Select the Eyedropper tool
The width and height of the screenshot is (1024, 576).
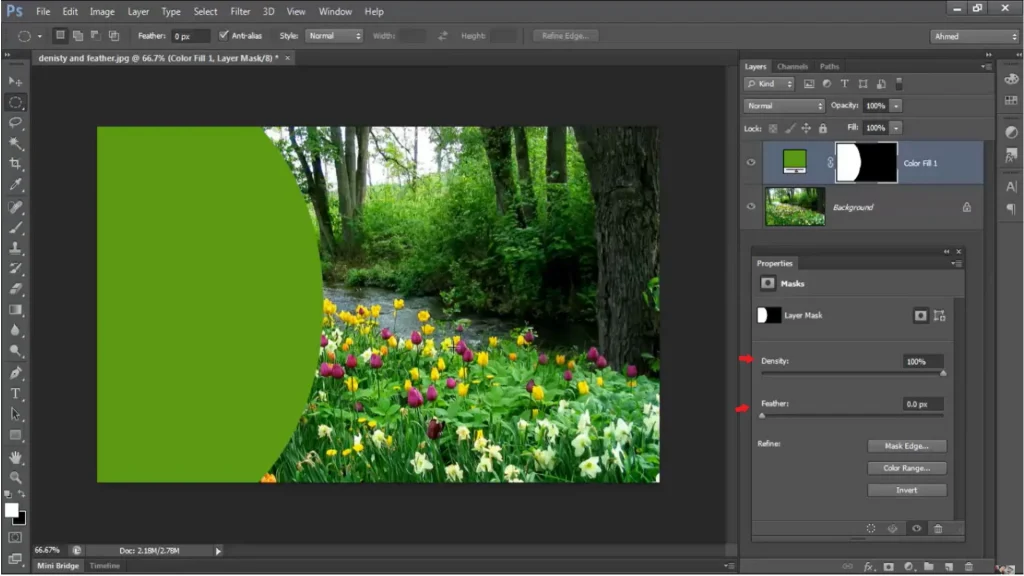coord(16,185)
